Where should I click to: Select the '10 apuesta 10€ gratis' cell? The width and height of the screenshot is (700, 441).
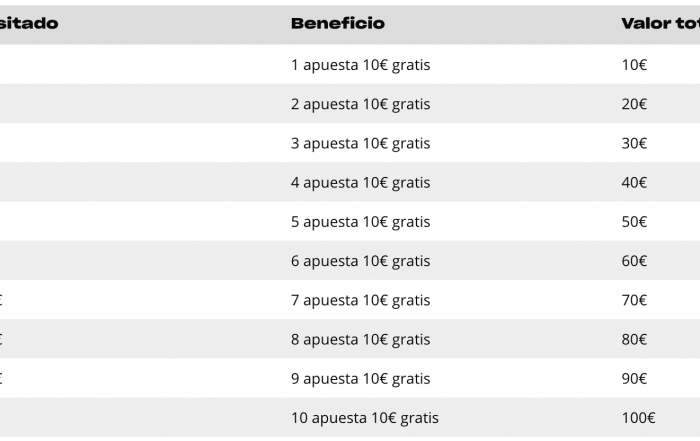[x=365, y=419]
